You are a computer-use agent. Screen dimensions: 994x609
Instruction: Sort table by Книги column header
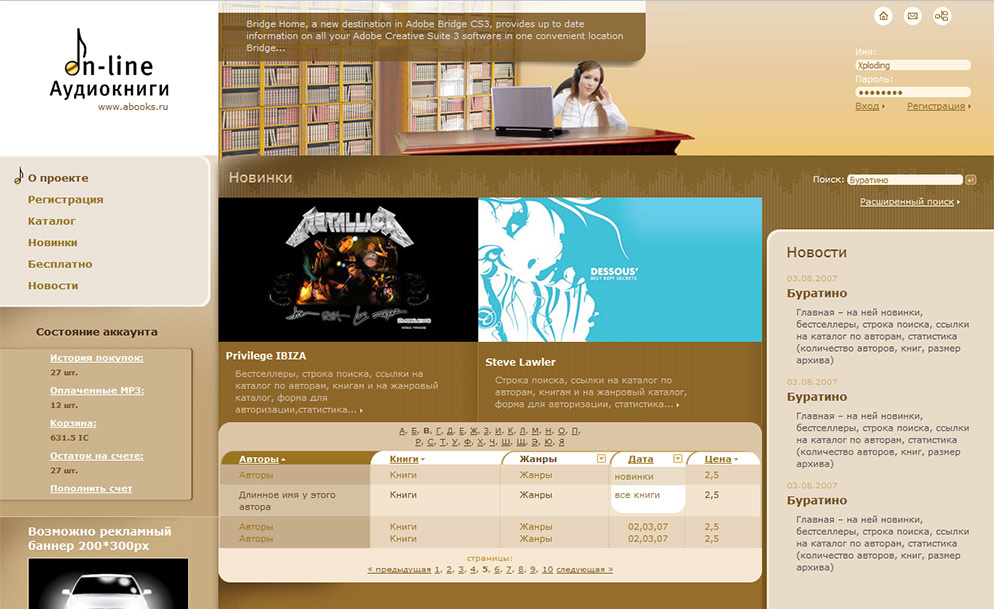tap(404, 459)
